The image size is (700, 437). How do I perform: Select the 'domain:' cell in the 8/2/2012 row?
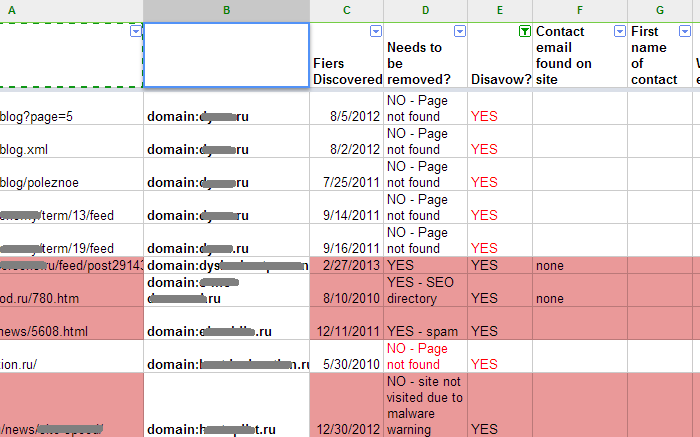pos(226,141)
